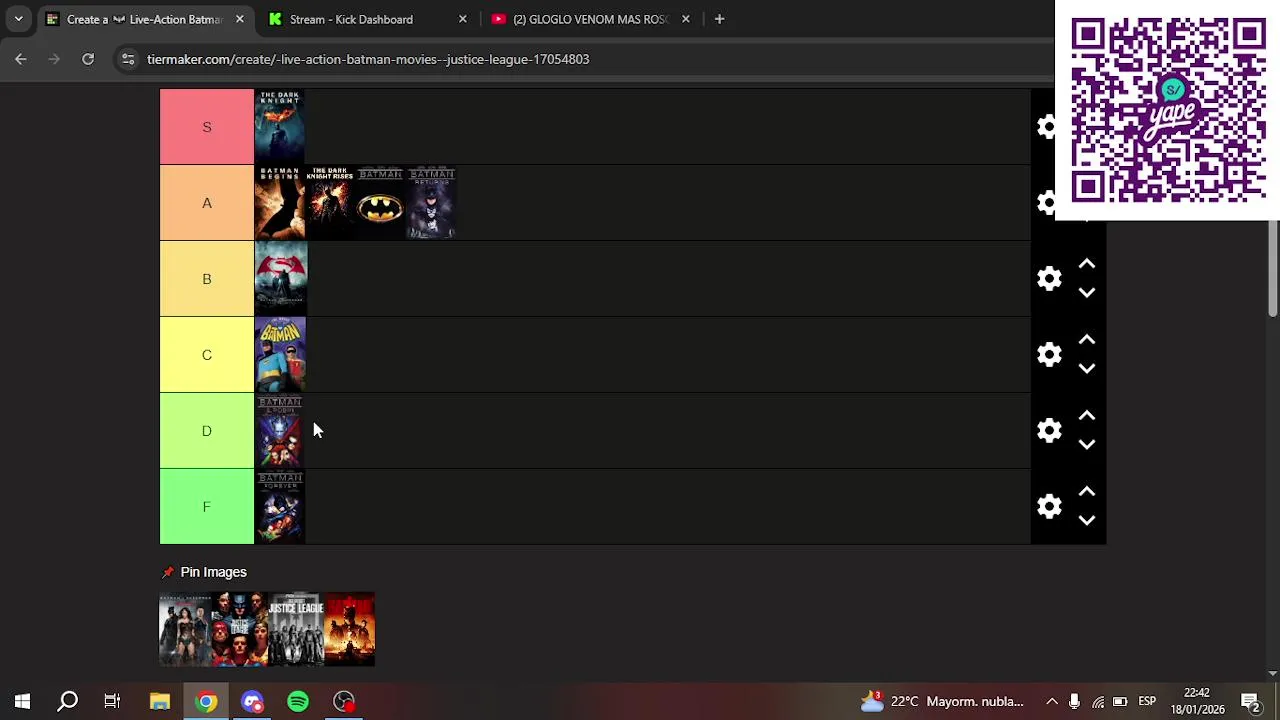Open settings gear for tier D
The width and height of the screenshot is (1280, 720).
(x=1049, y=431)
